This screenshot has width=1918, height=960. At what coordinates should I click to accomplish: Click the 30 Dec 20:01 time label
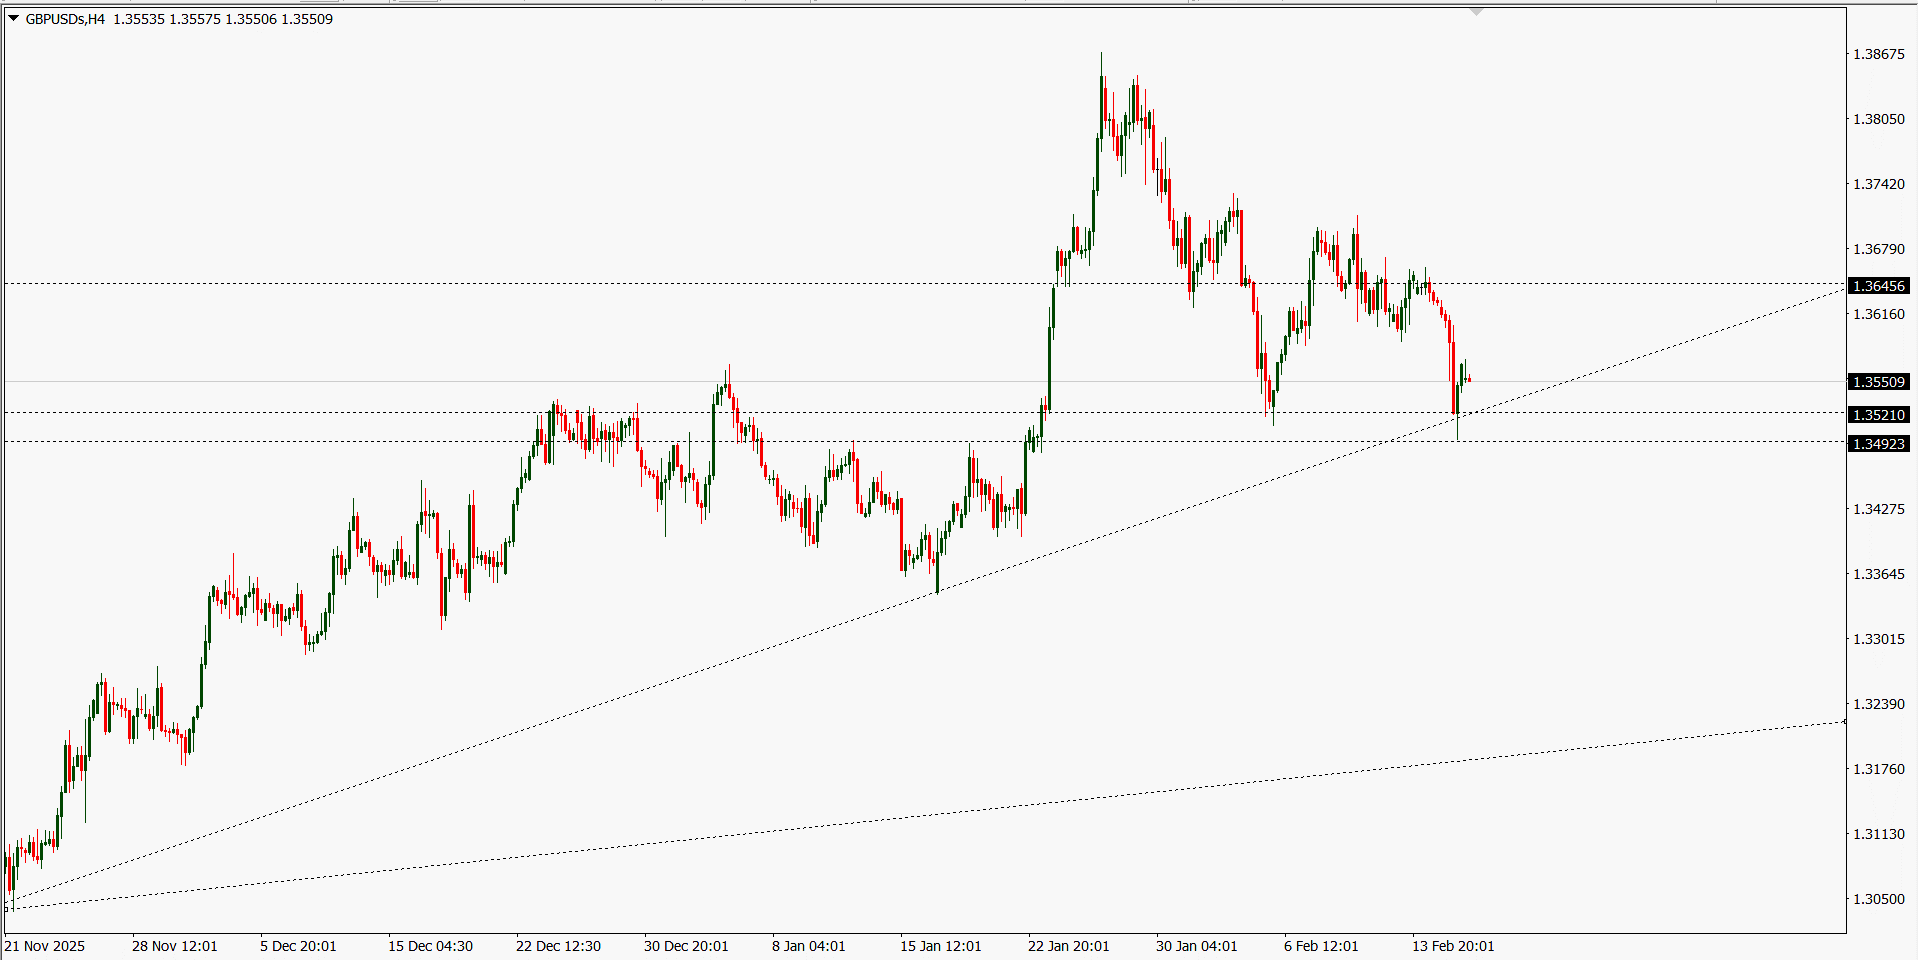pyautogui.click(x=686, y=946)
